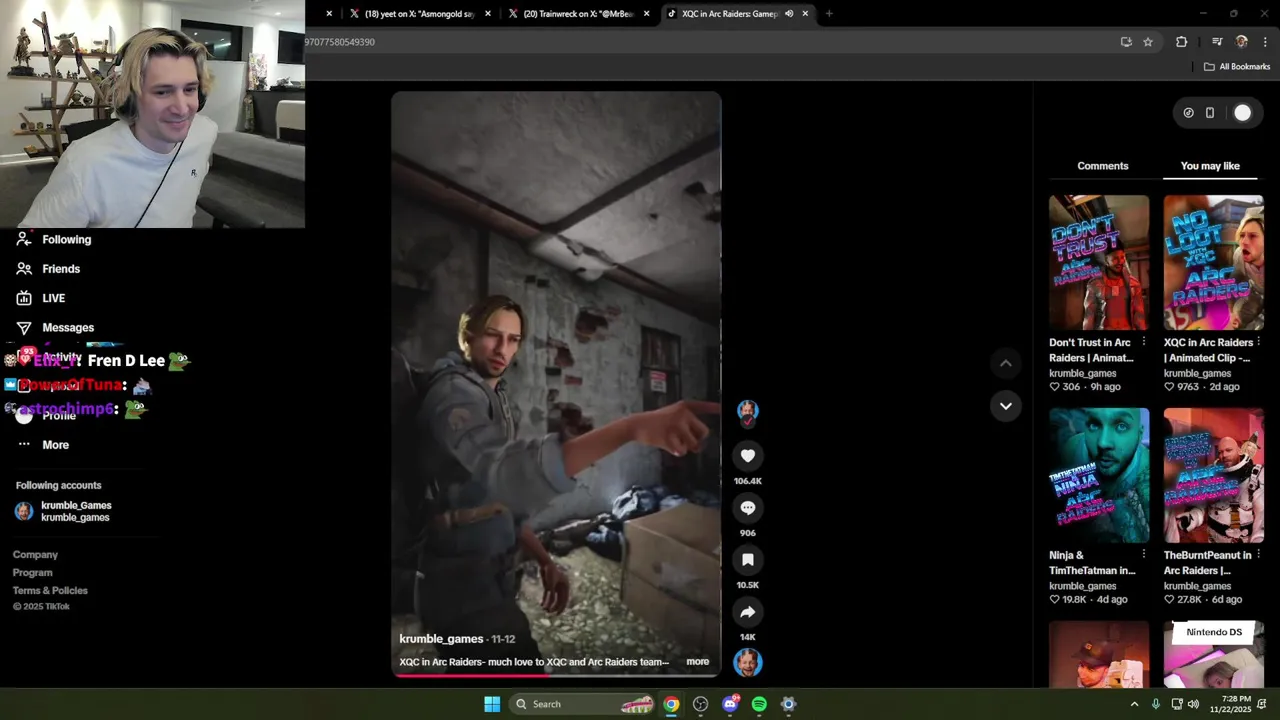Open Friends in TikTok sidebar
This screenshot has width=1280, height=720.
point(49,269)
